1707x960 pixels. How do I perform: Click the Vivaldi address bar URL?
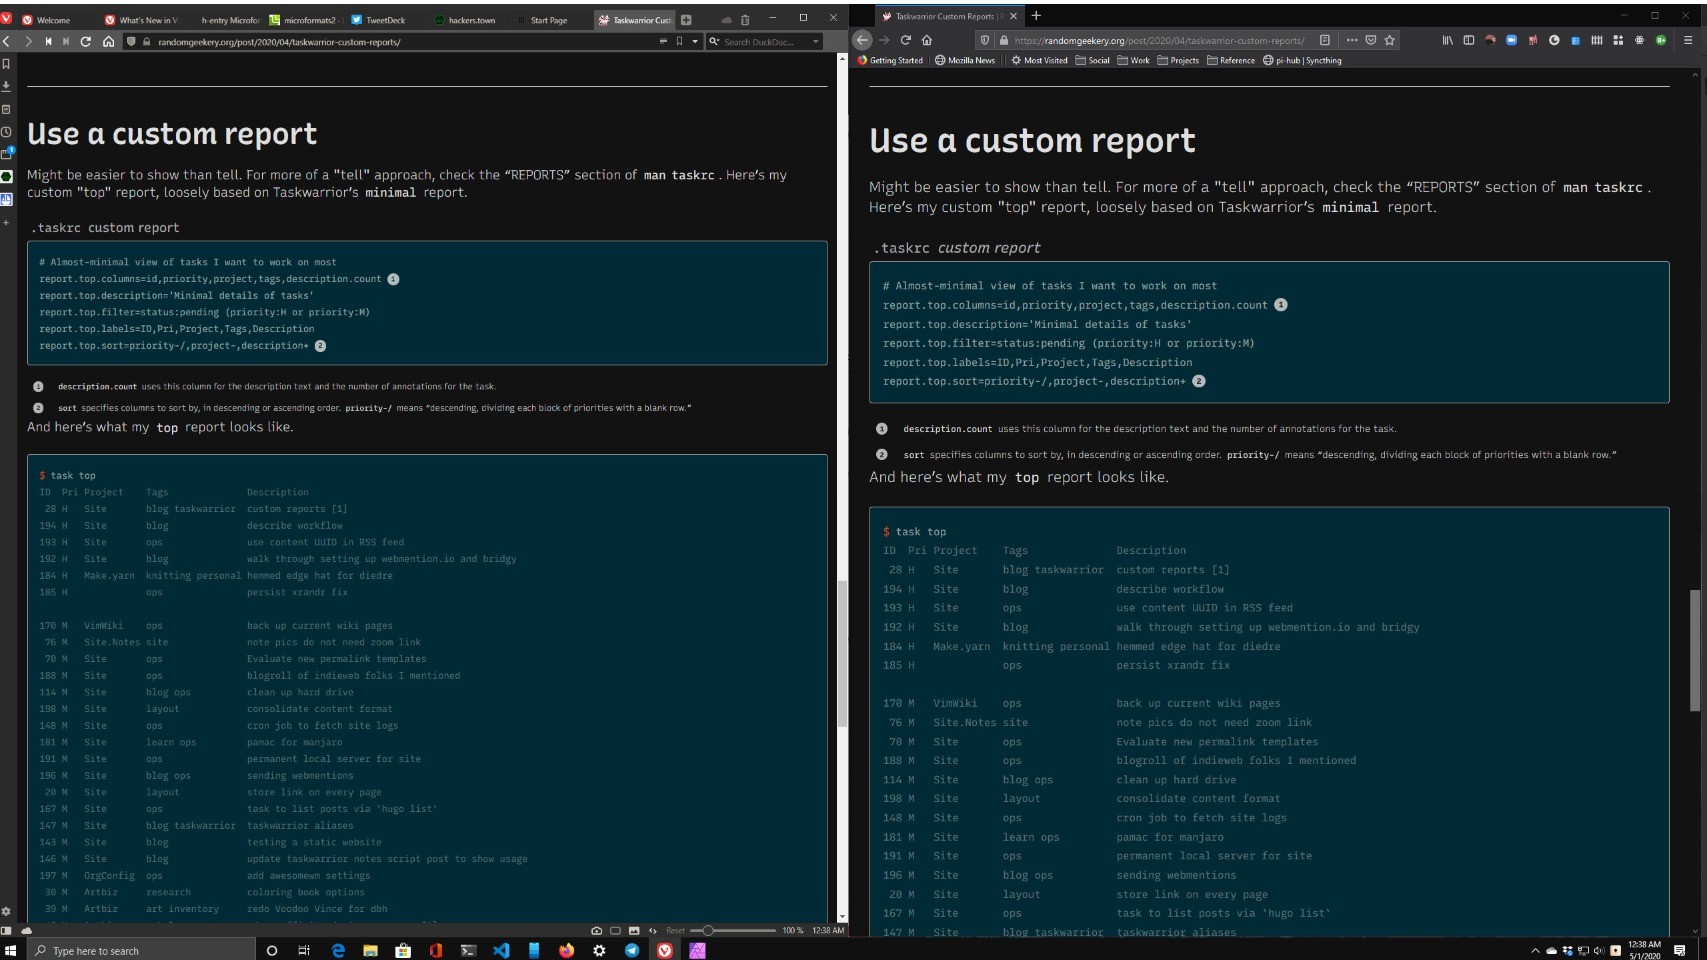click(279, 42)
